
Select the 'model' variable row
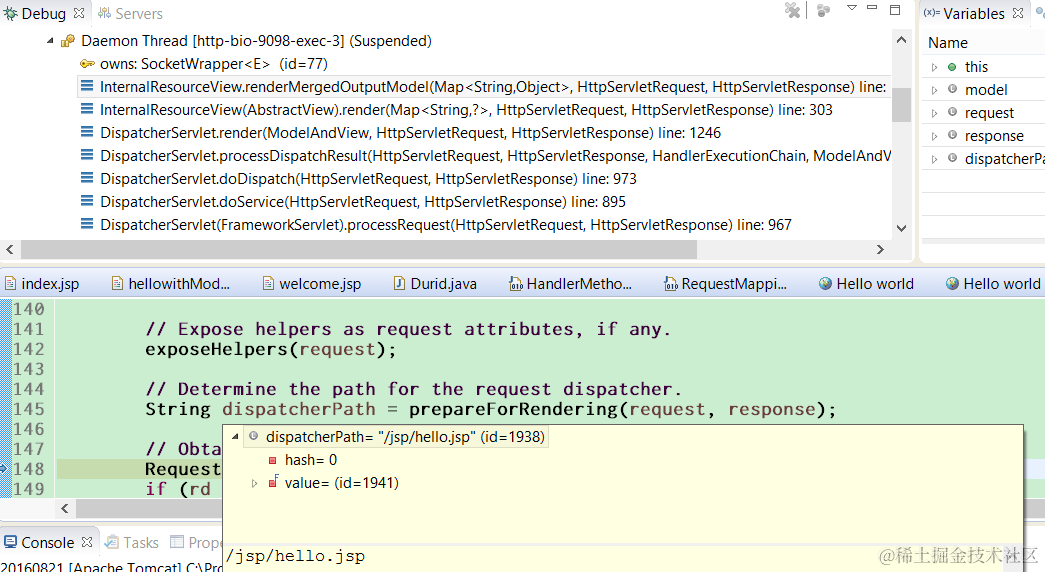pyautogui.click(x=984, y=89)
